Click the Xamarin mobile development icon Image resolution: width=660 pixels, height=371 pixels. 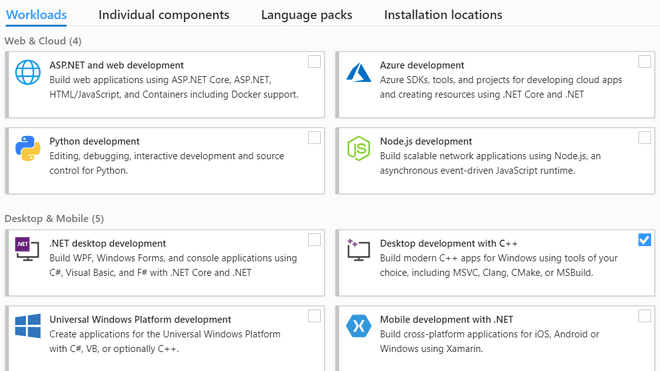pyautogui.click(x=359, y=326)
